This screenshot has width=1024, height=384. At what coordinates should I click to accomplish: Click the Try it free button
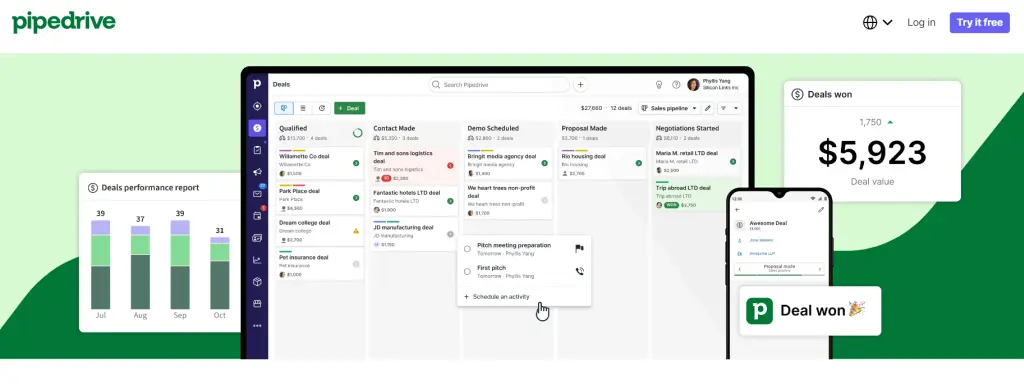pos(979,22)
